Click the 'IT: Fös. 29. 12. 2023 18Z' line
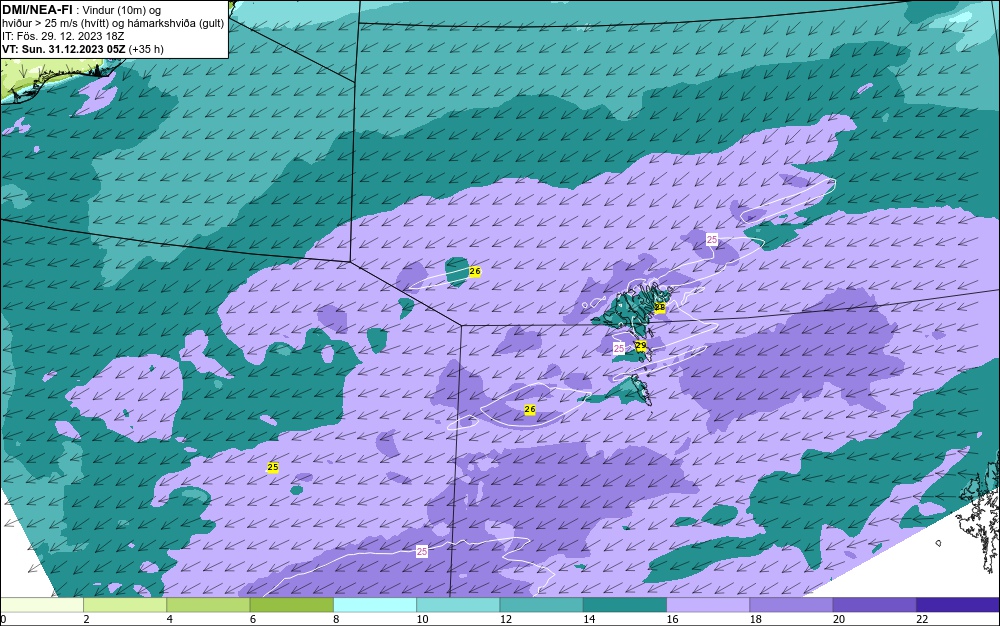The height and width of the screenshot is (626, 1000). point(63,36)
